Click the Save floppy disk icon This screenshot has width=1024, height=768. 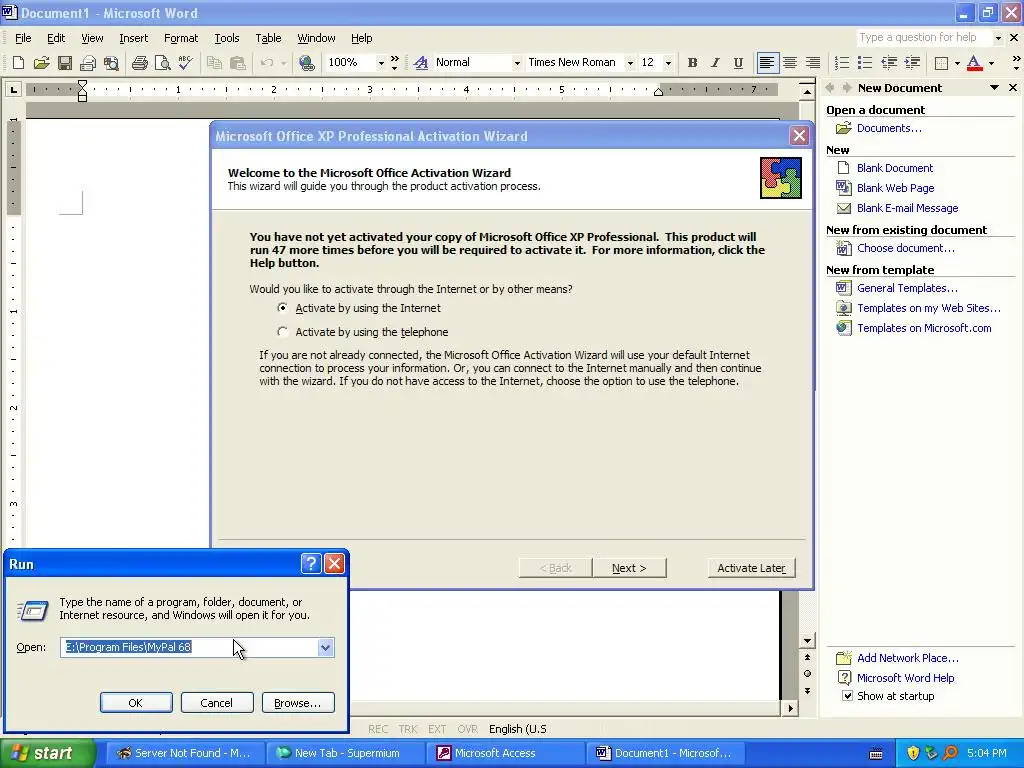tap(65, 63)
